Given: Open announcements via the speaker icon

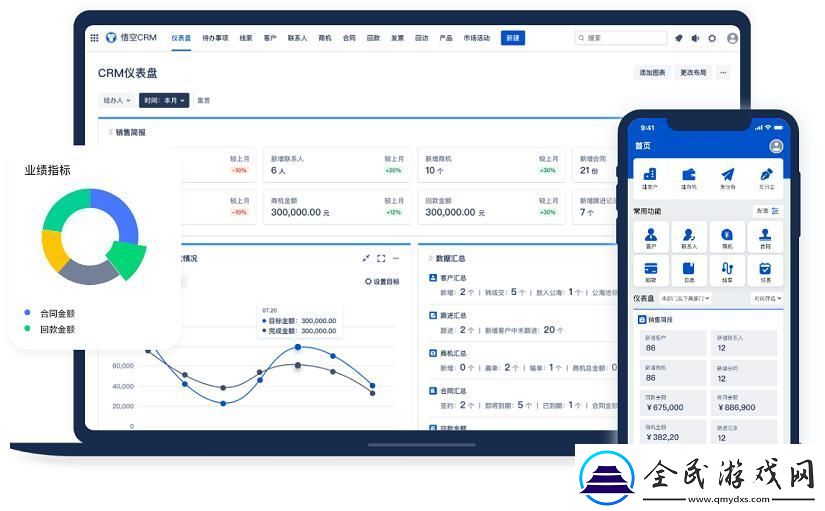Looking at the screenshot, I should 695,38.
